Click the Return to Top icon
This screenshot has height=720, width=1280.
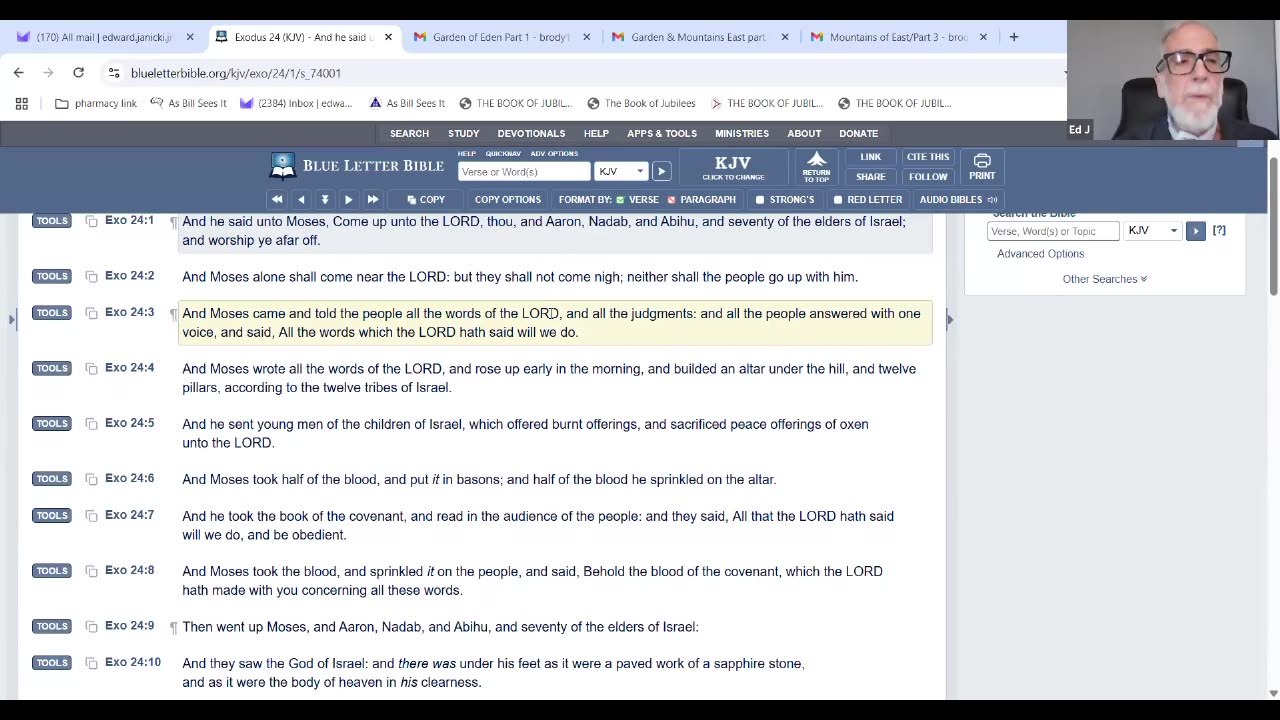(x=816, y=166)
